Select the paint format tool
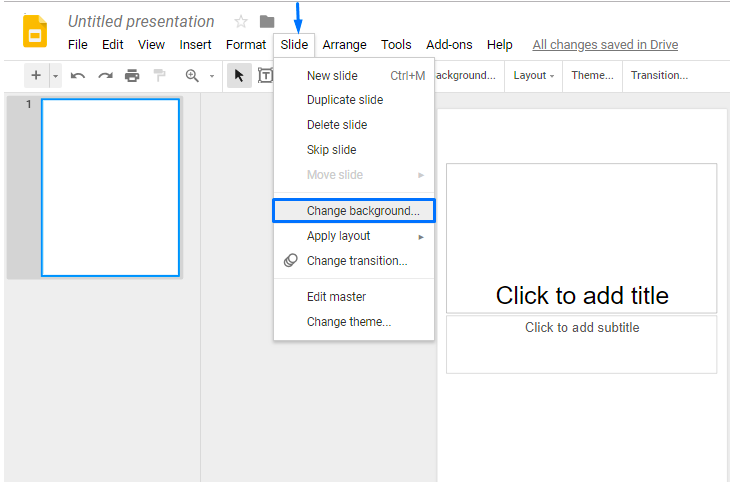 point(159,76)
